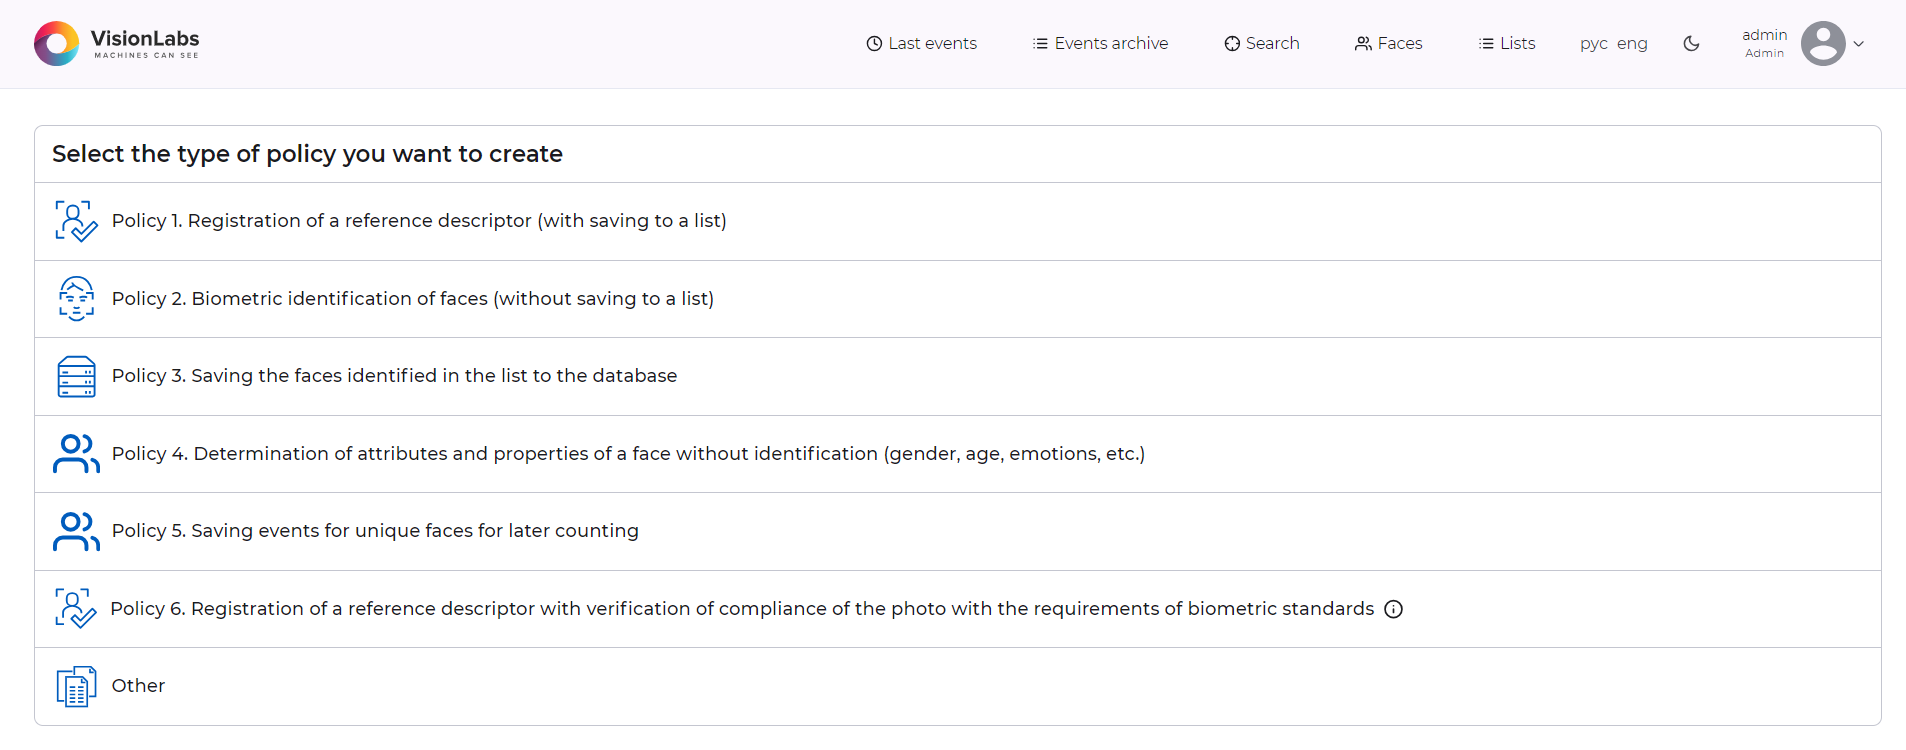Navigate to the Faces section
The image size is (1906, 750).
pos(1388,43)
